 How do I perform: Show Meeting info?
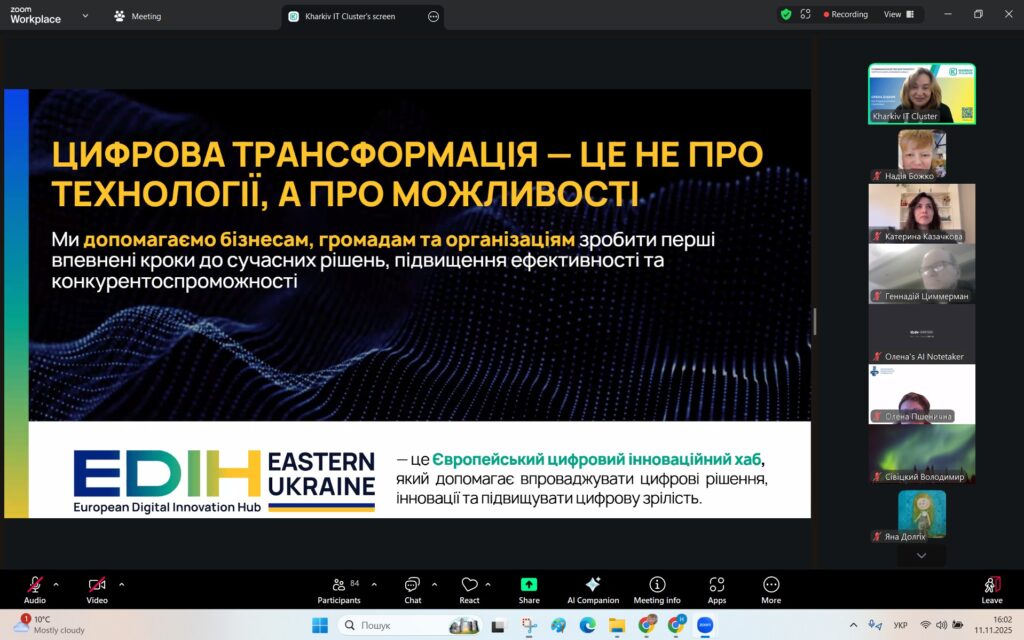point(657,589)
